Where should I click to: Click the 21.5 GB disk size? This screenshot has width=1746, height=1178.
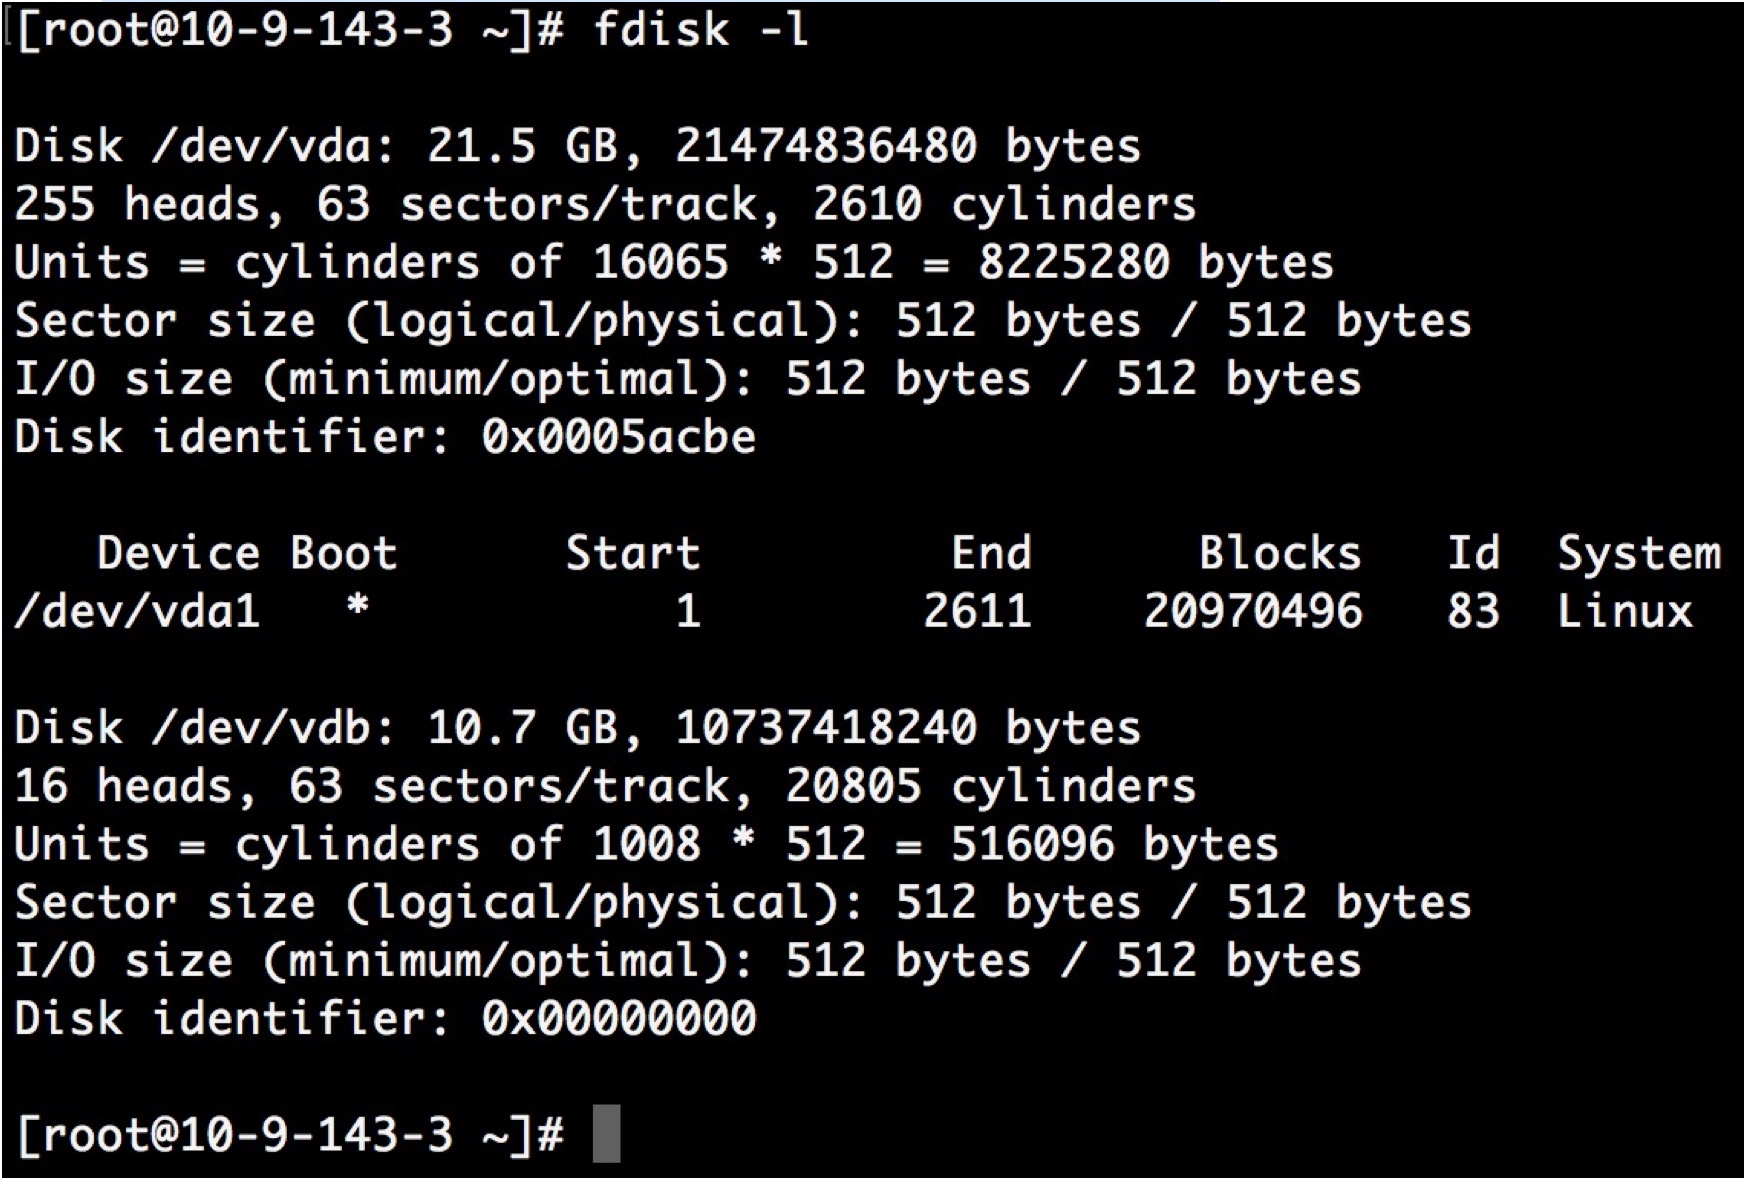coord(522,146)
